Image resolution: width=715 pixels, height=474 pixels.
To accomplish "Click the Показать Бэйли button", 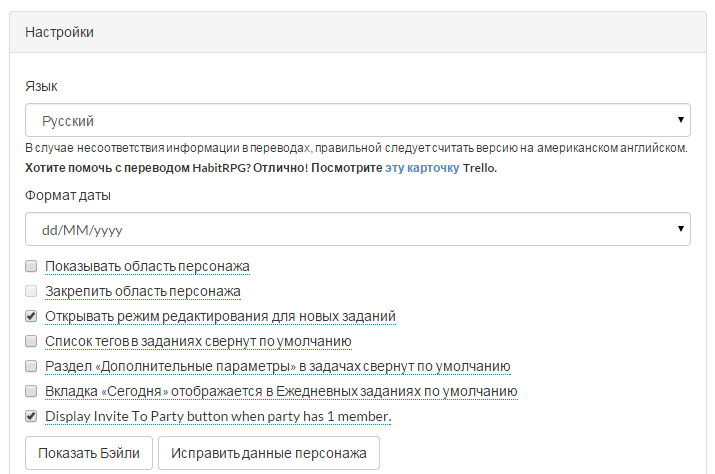I will (x=88, y=453).
